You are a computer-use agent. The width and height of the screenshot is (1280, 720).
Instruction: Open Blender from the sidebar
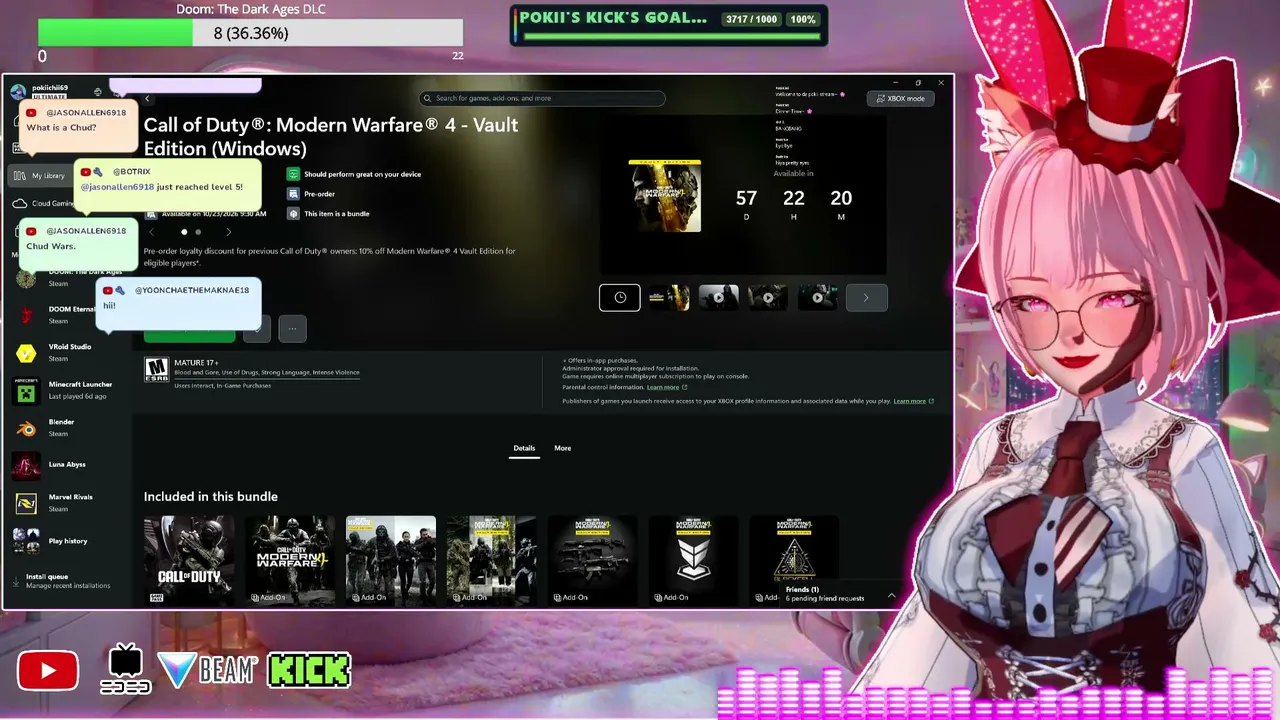coord(66,428)
